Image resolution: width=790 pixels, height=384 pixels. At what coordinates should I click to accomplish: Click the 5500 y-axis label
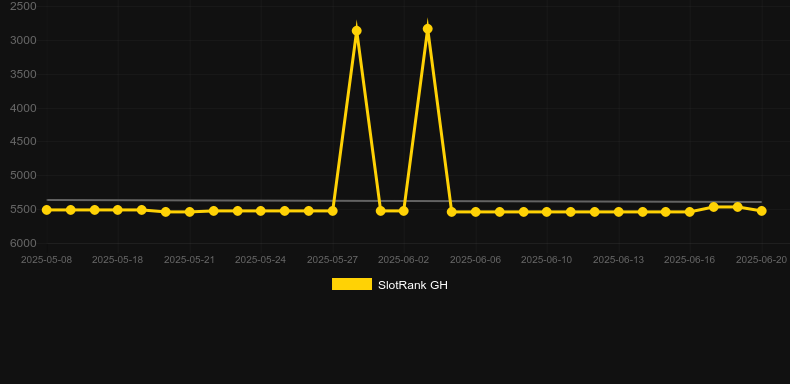(x=23, y=209)
